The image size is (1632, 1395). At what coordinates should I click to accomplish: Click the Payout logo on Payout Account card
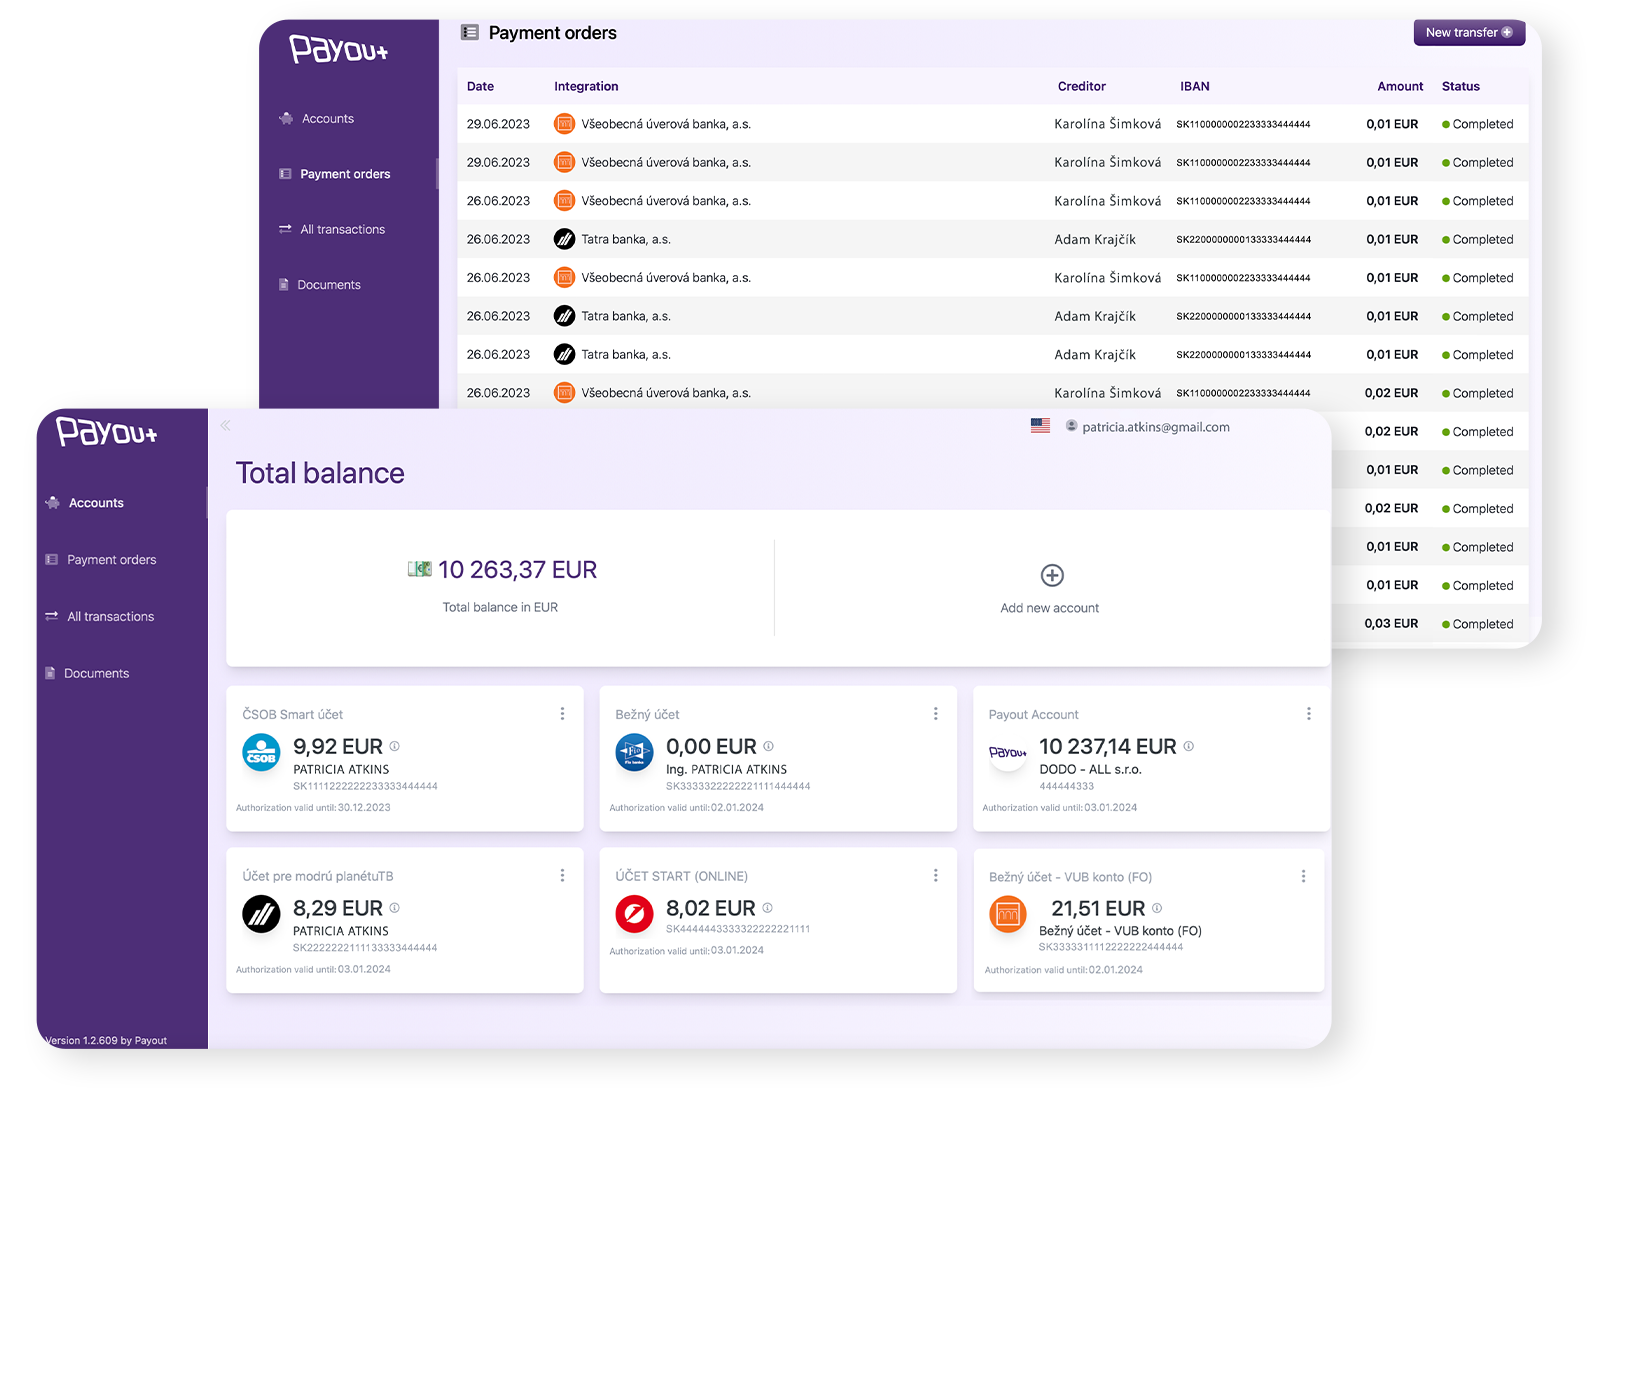[1008, 753]
